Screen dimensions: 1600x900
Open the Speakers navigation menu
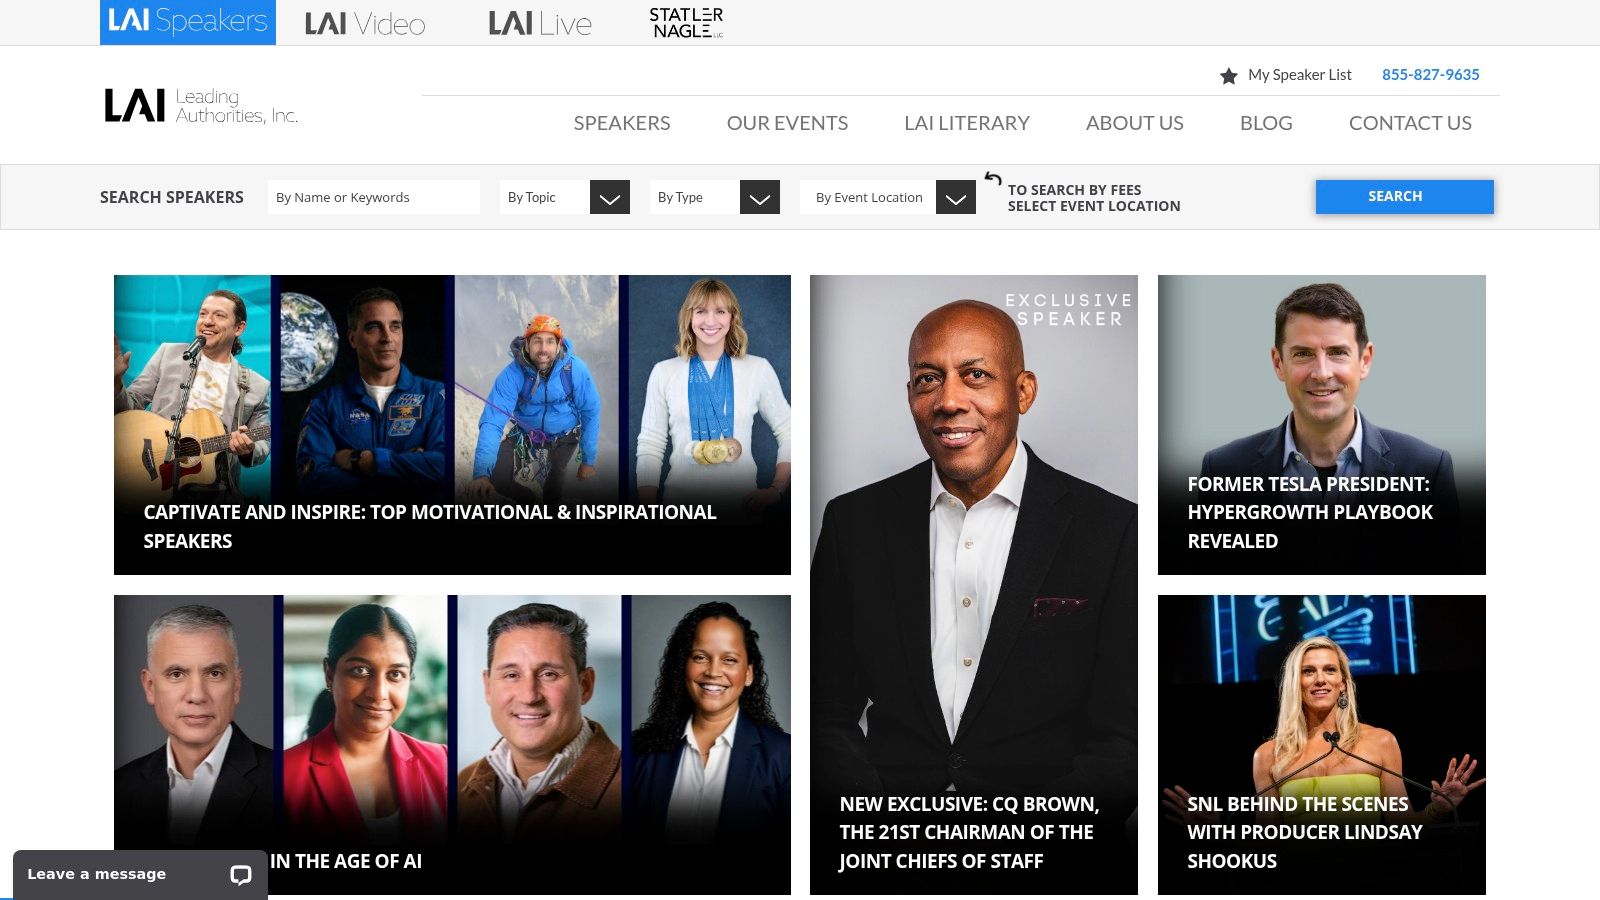(622, 123)
